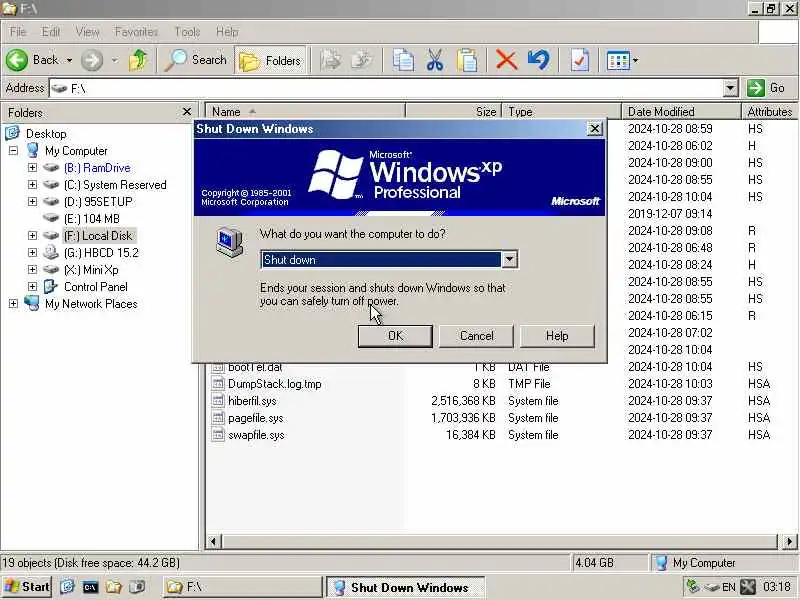The width and height of the screenshot is (800, 600).
Task: Expand the (B:) RamDrive node
Action: coord(32,167)
